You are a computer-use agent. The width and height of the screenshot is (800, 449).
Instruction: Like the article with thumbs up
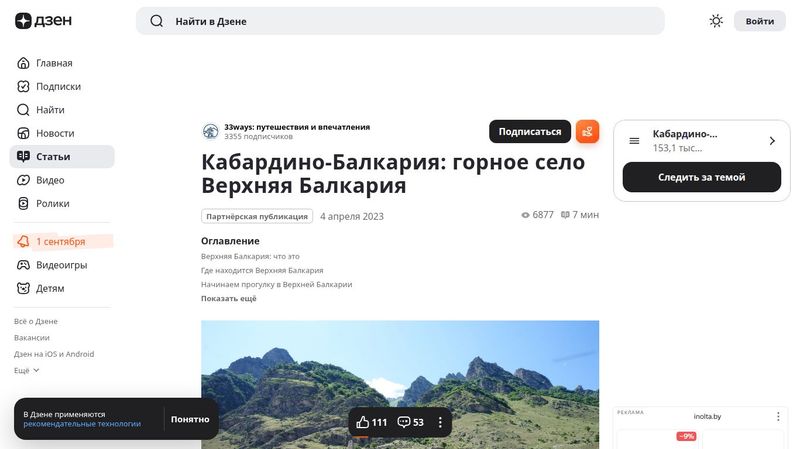coord(371,422)
